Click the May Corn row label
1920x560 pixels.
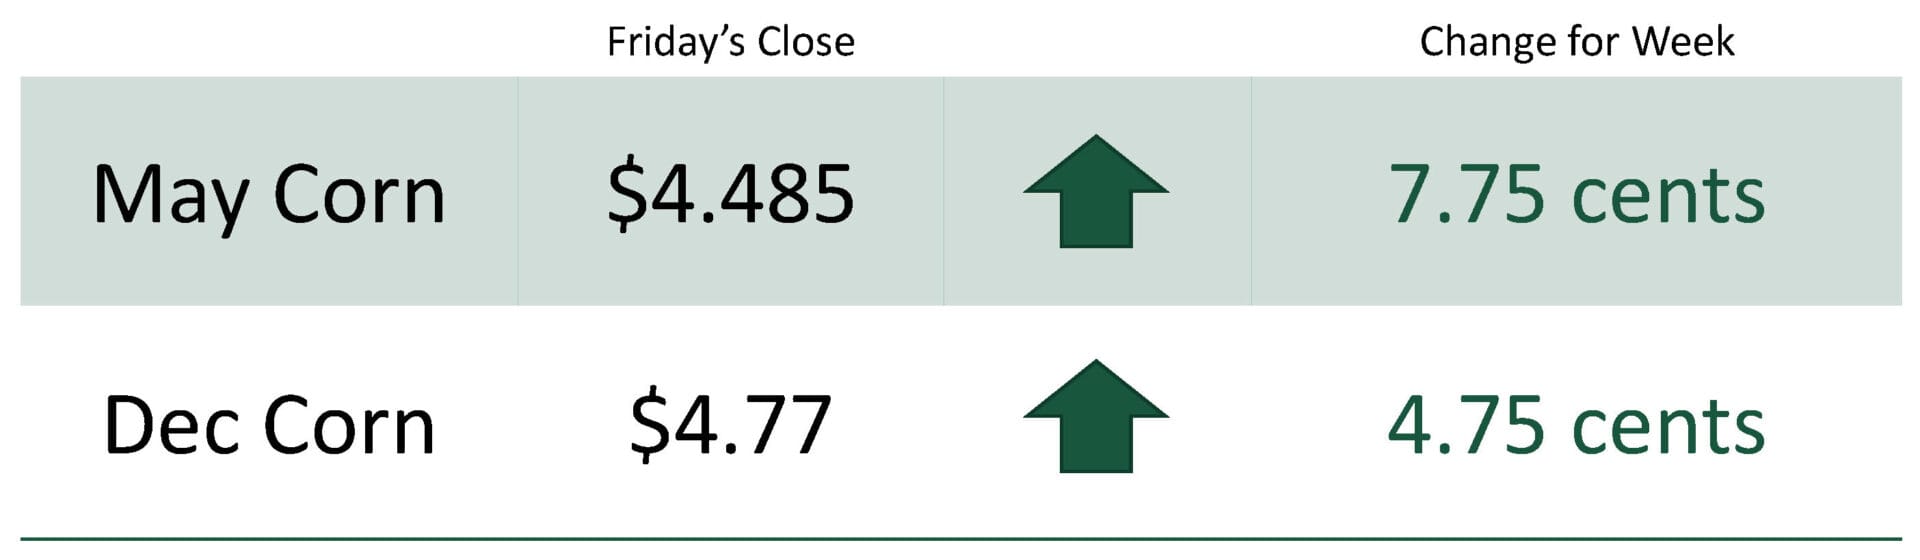tap(268, 195)
